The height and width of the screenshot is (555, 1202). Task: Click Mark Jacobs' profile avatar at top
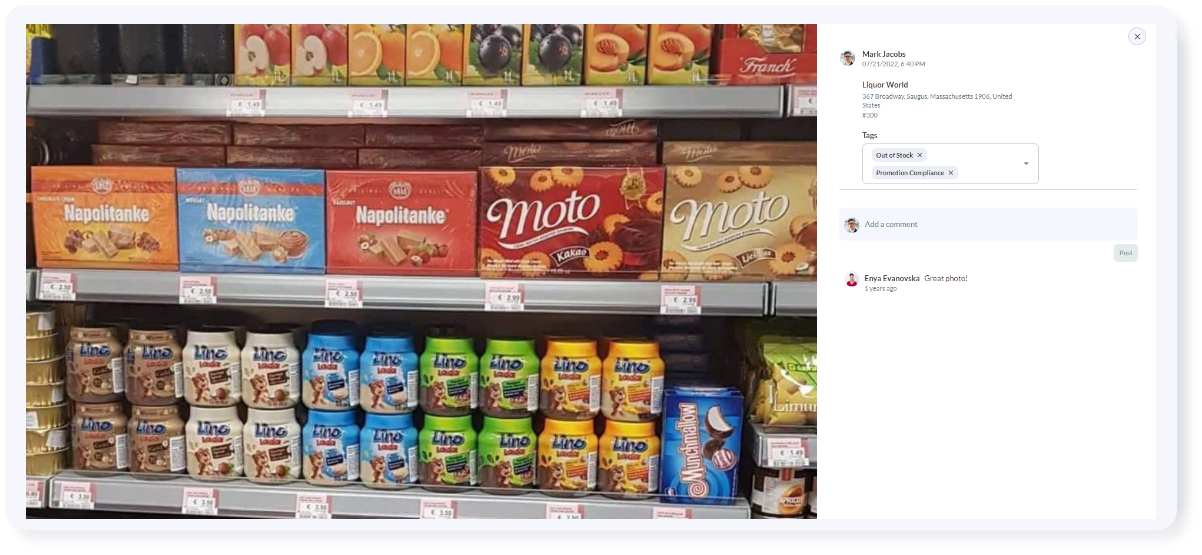coord(848,58)
